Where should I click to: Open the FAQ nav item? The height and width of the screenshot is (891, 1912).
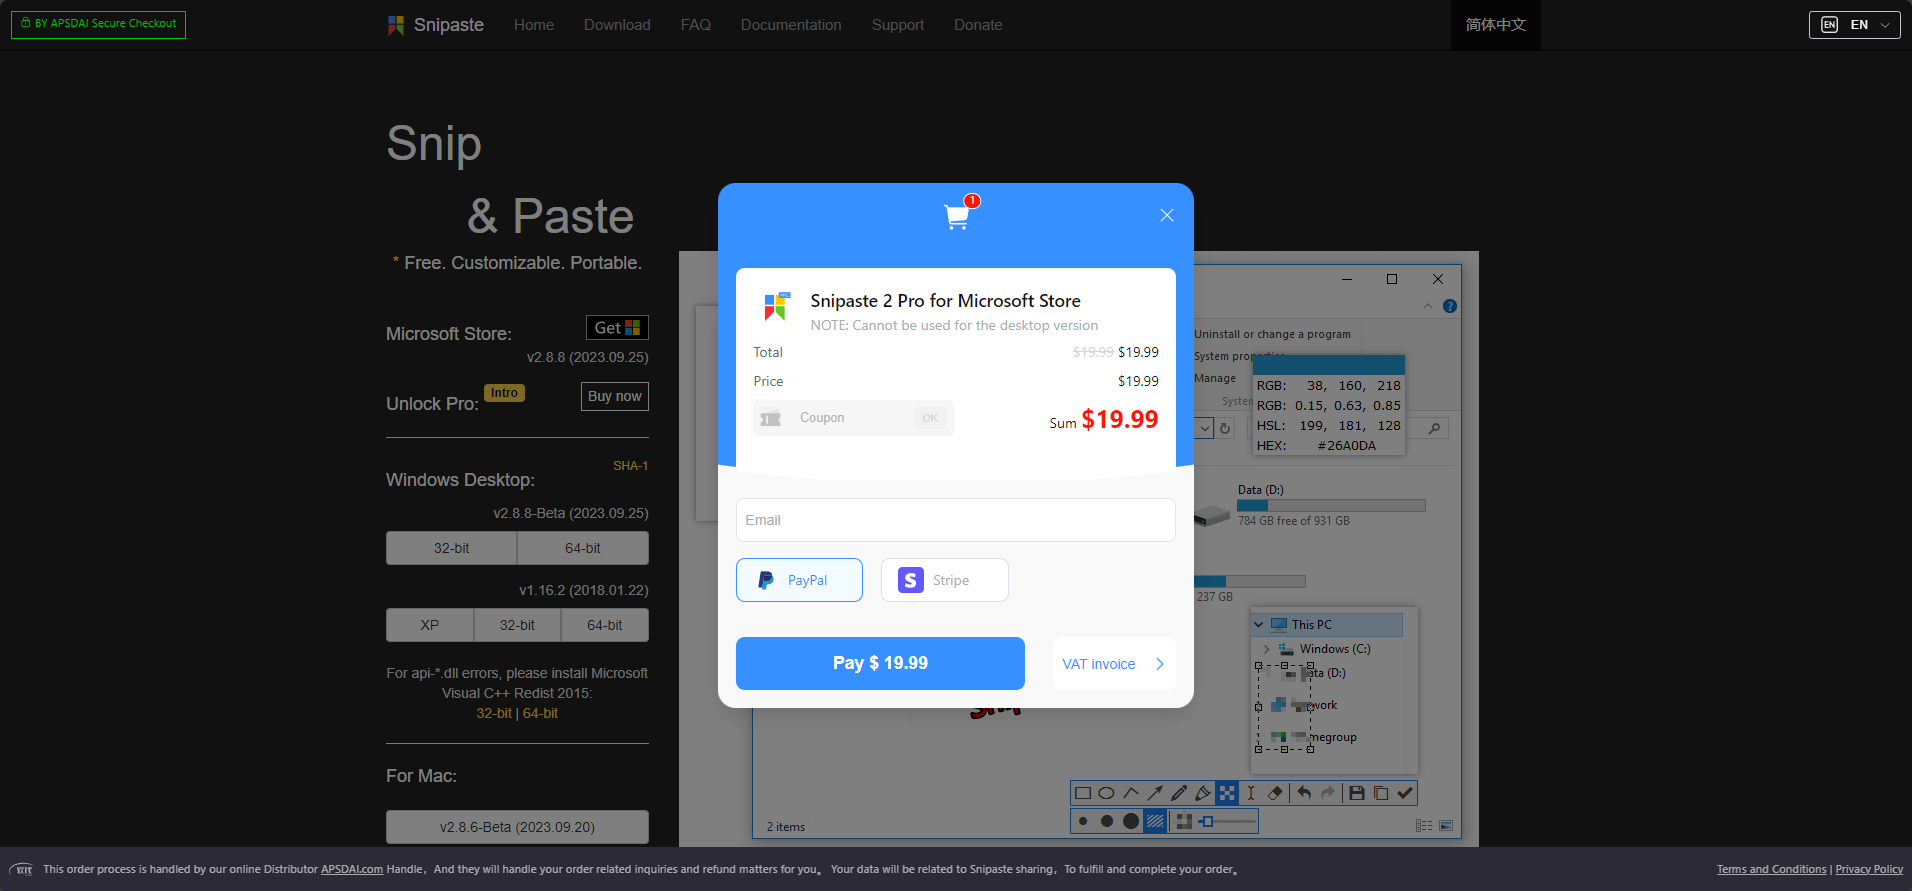tap(696, 25)
